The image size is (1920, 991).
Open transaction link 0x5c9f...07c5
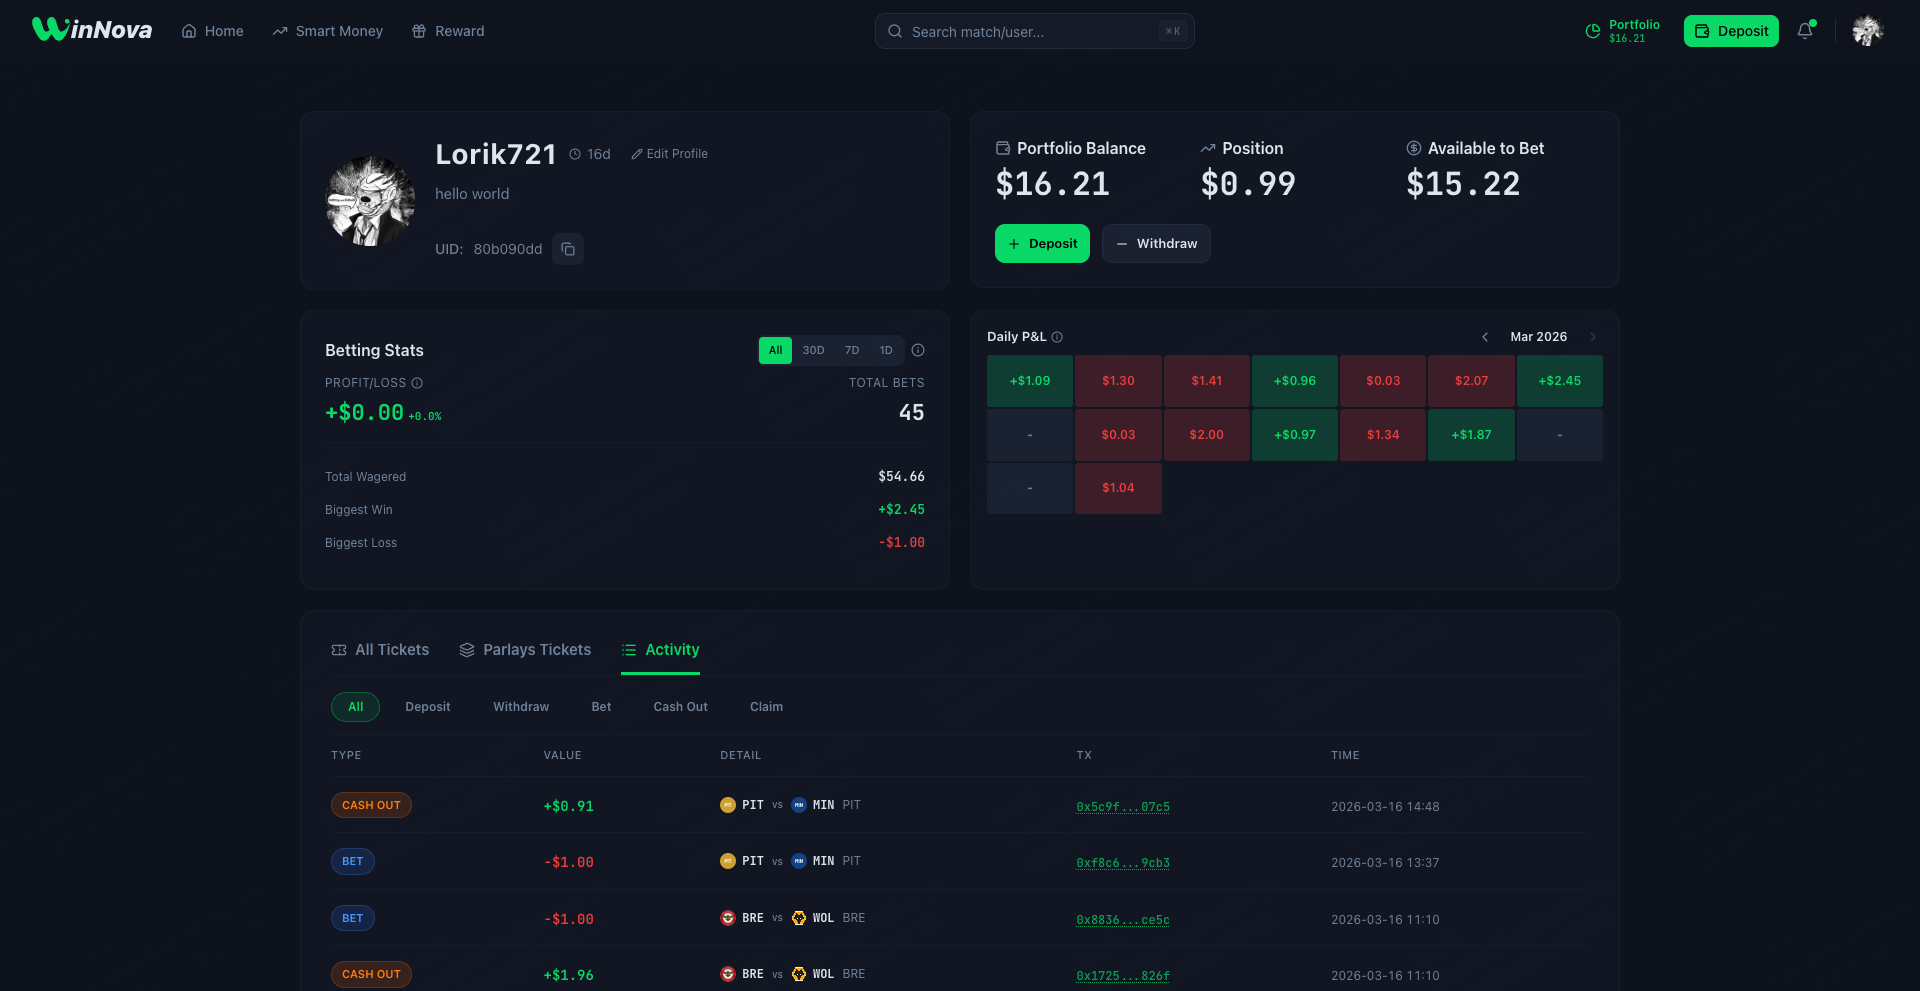[x=1123, y=807]
